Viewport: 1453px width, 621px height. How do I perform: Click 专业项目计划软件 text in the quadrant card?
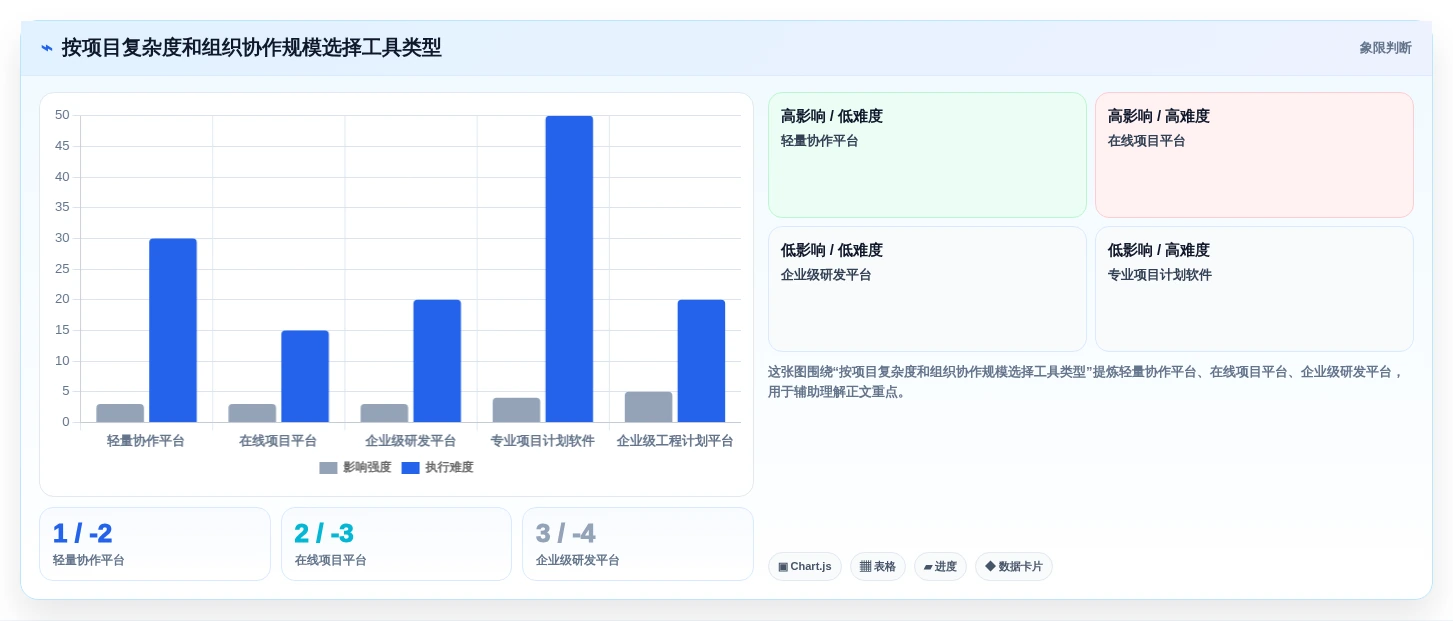pos(1160,275)
